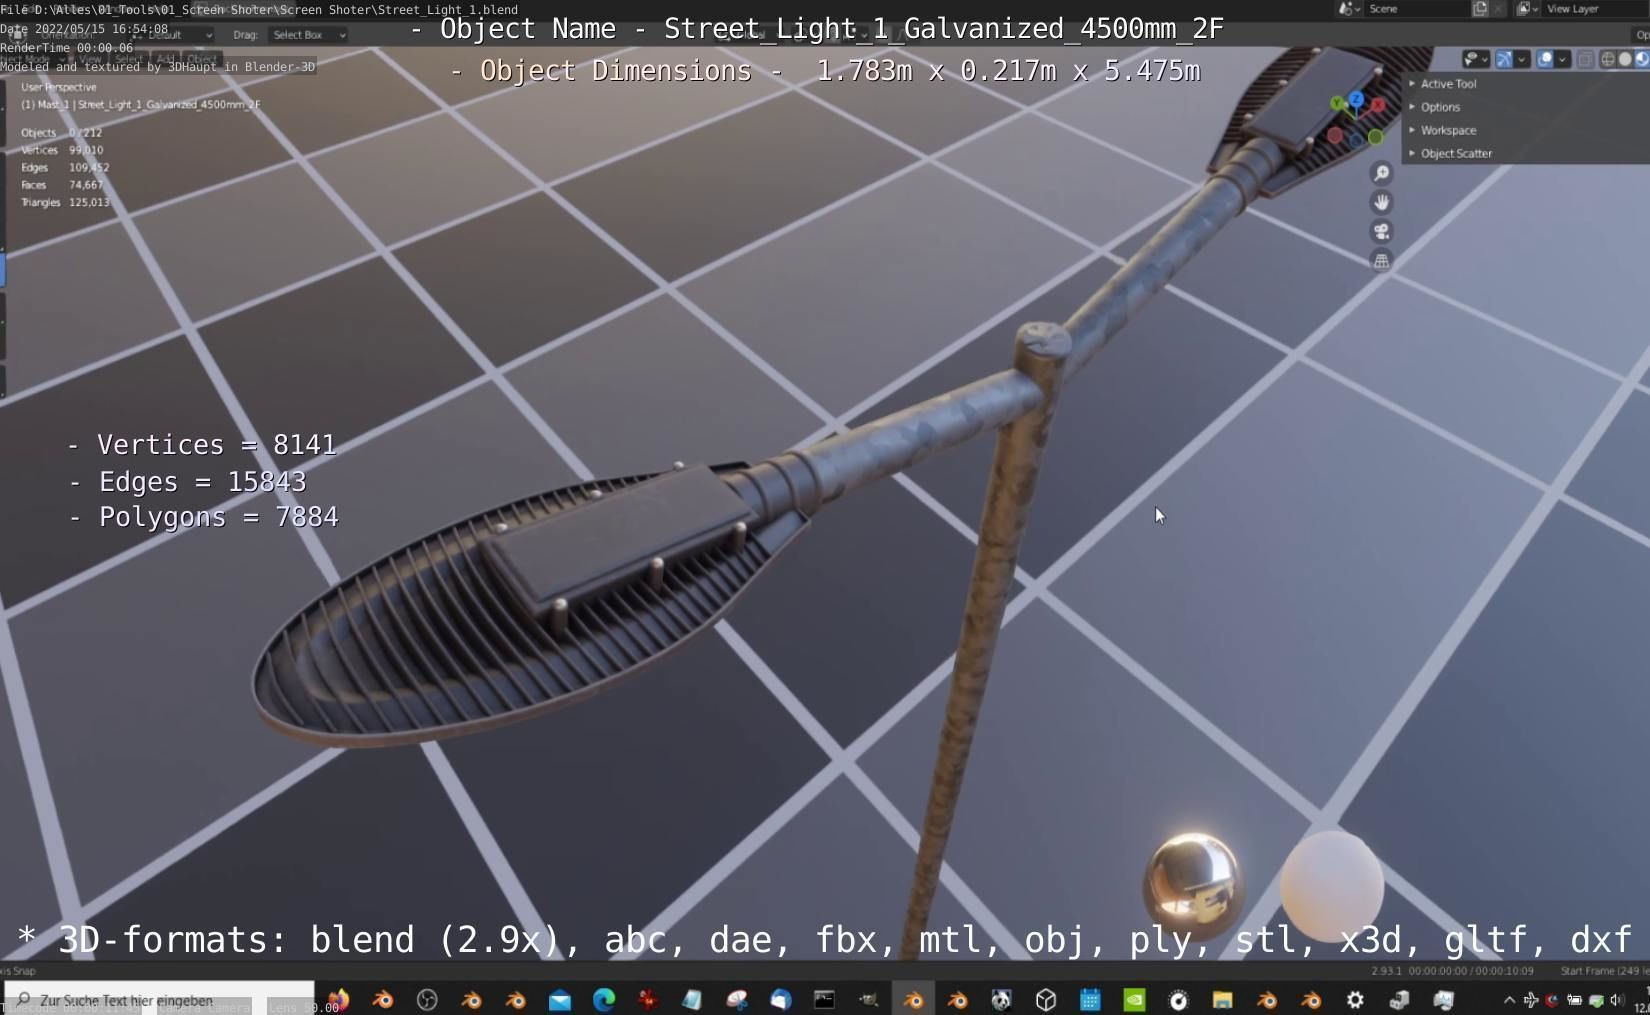The image size is (1650, 1015).
Task: Select material preview viewport shading
Action: [x=1641, y=59]
